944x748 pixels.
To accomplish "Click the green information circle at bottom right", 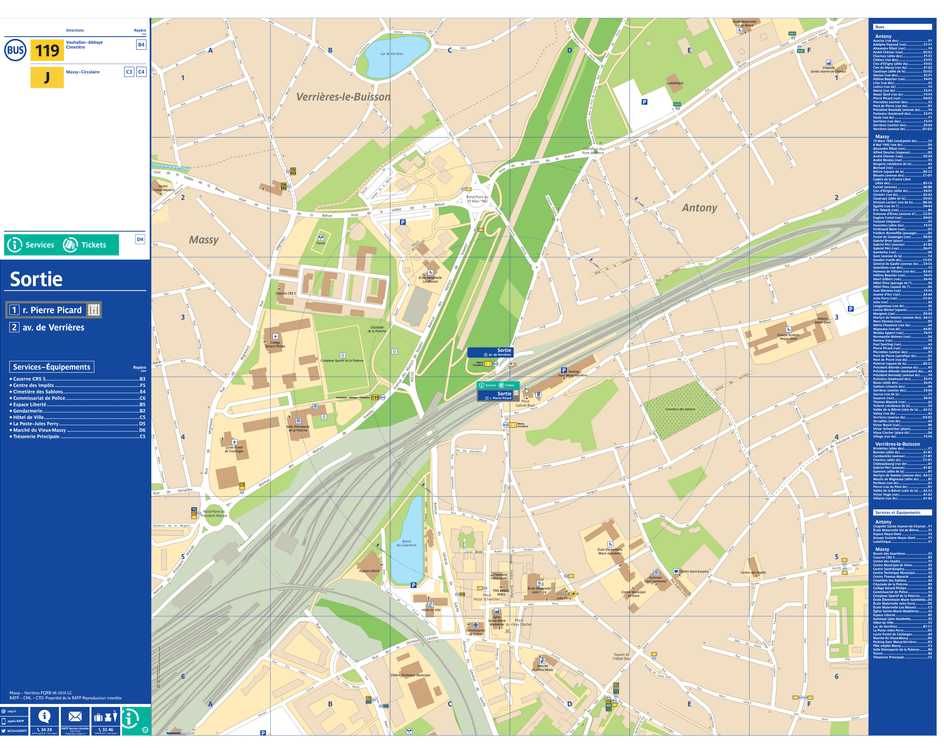I will point(130,719).
